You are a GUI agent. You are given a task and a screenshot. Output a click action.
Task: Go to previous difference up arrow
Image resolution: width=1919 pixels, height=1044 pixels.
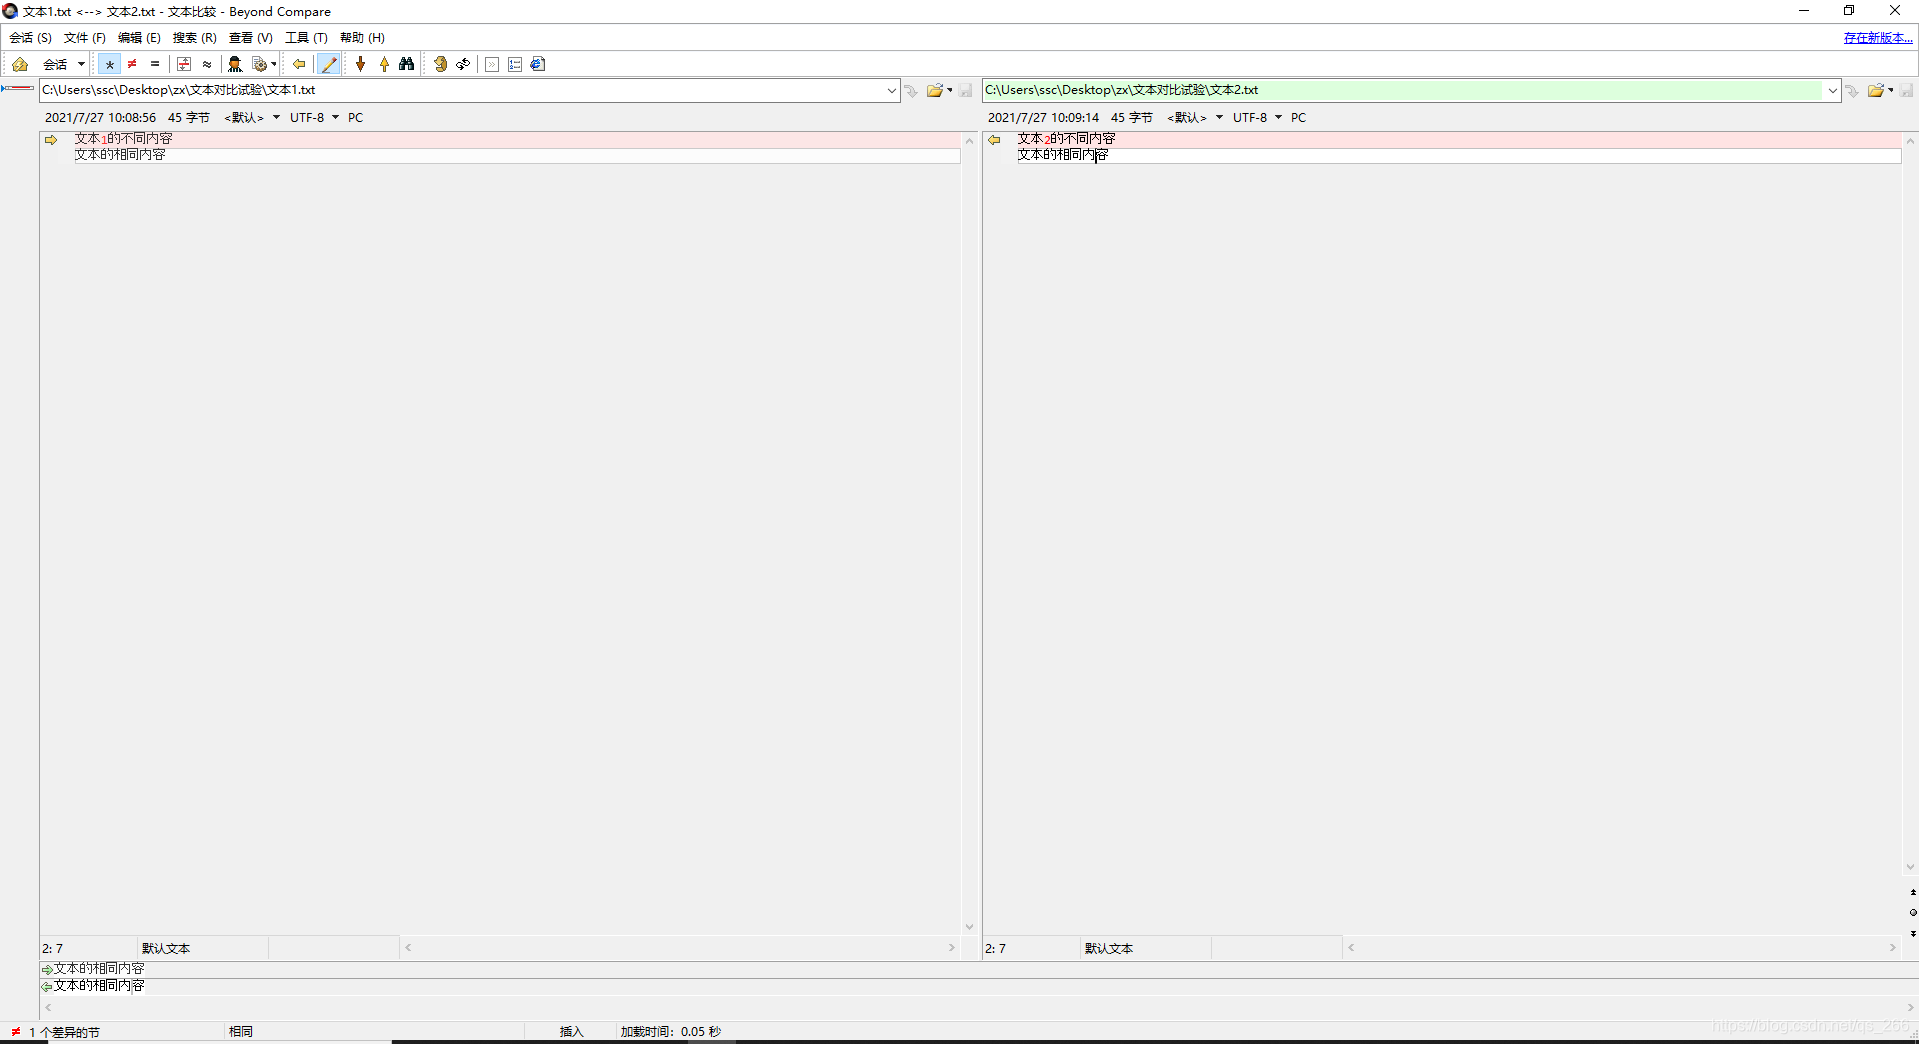[384, 64]
